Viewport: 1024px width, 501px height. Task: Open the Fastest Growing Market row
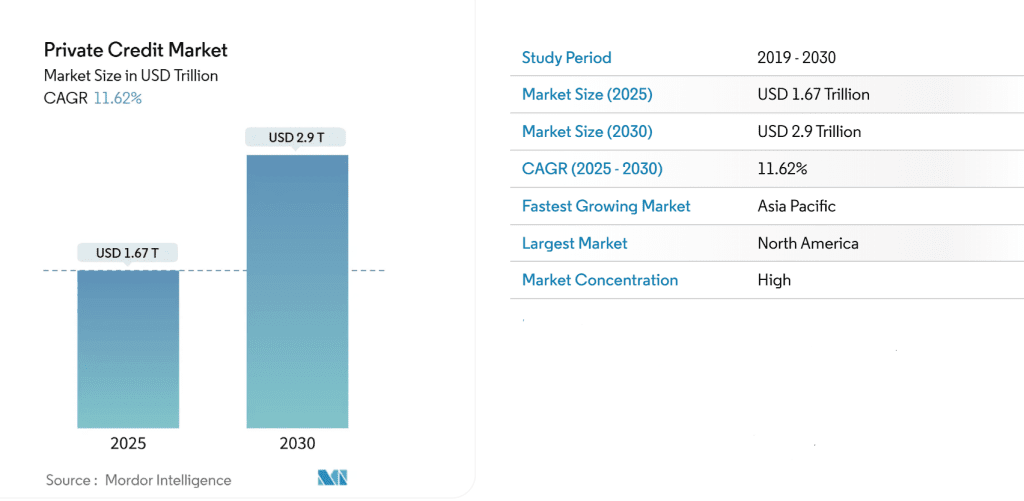(606, 206)
